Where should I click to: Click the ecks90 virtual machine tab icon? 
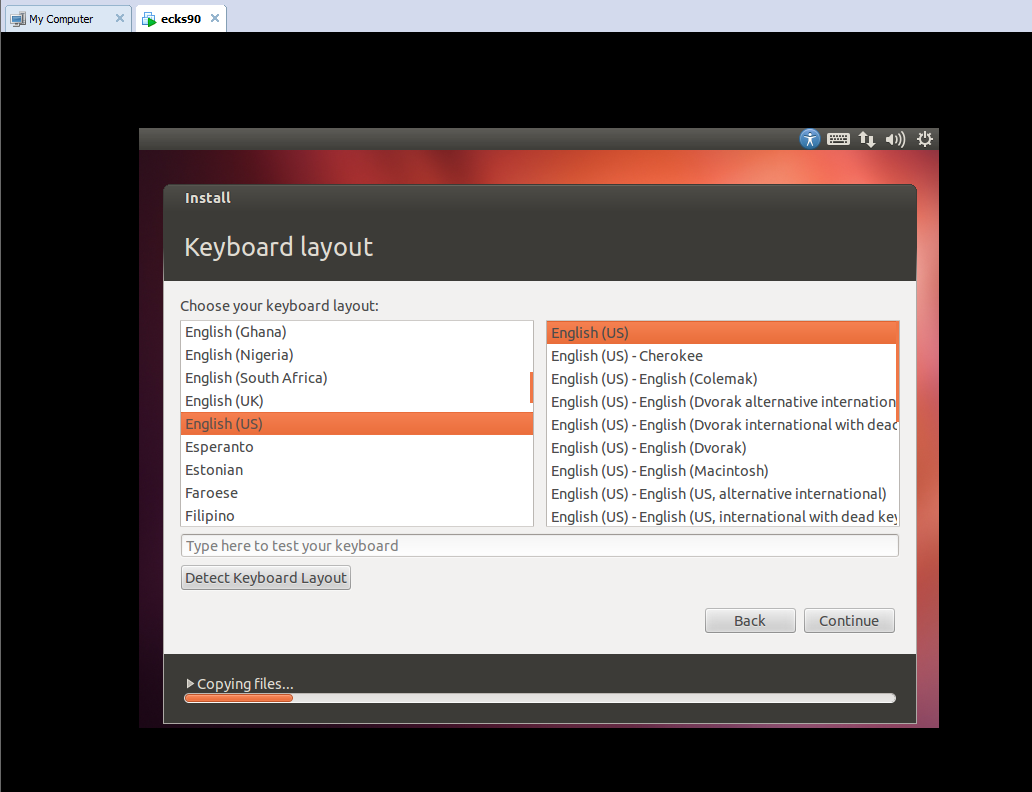[x=149, y=19]
